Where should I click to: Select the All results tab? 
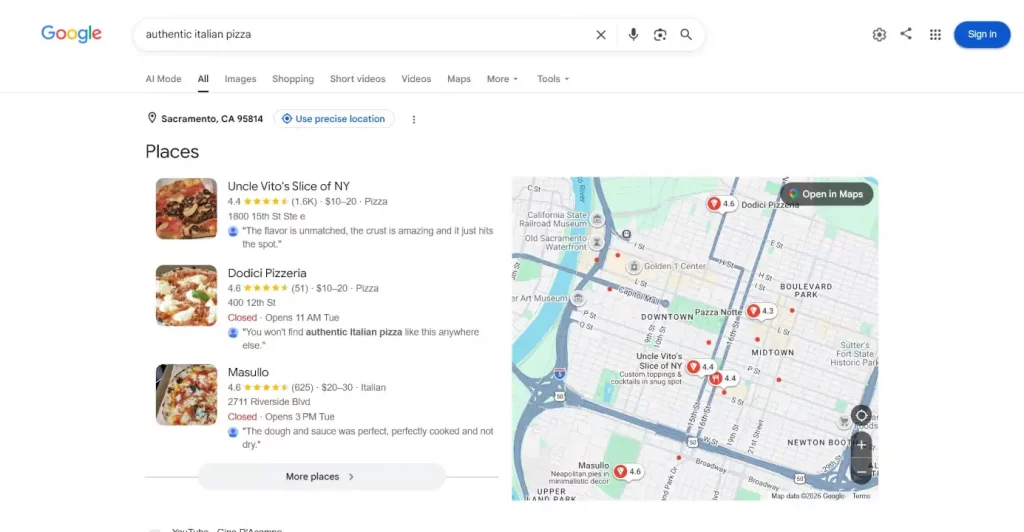click(x=203, y=79)
